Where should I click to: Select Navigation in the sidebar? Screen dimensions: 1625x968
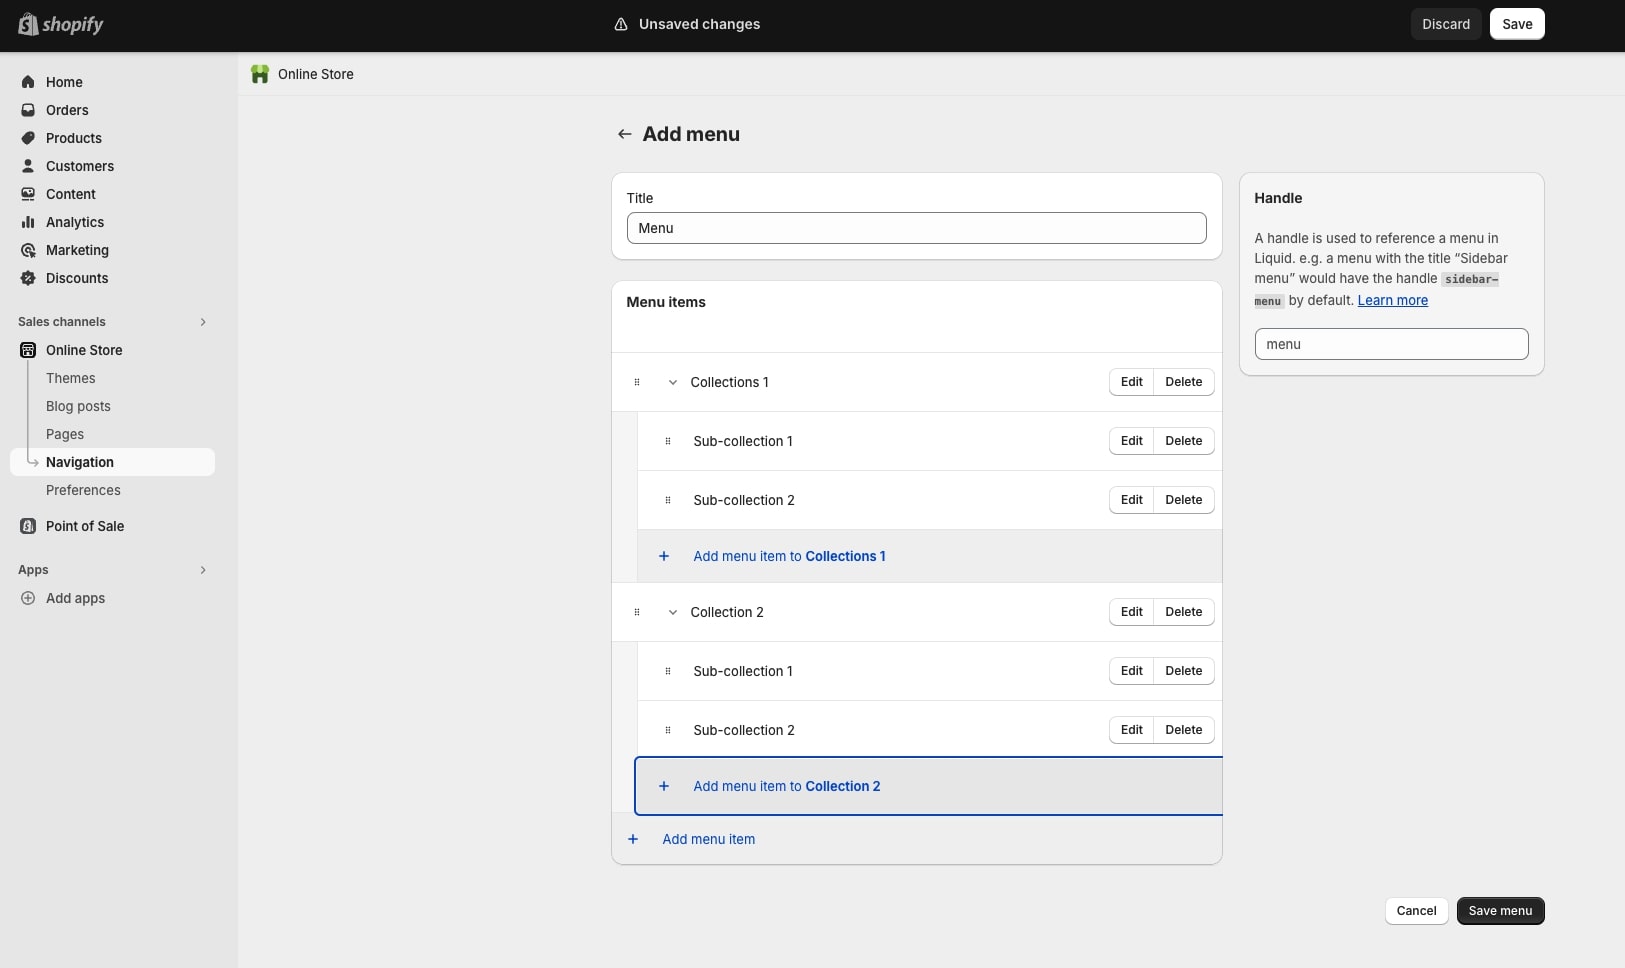[x=112, y=462]
